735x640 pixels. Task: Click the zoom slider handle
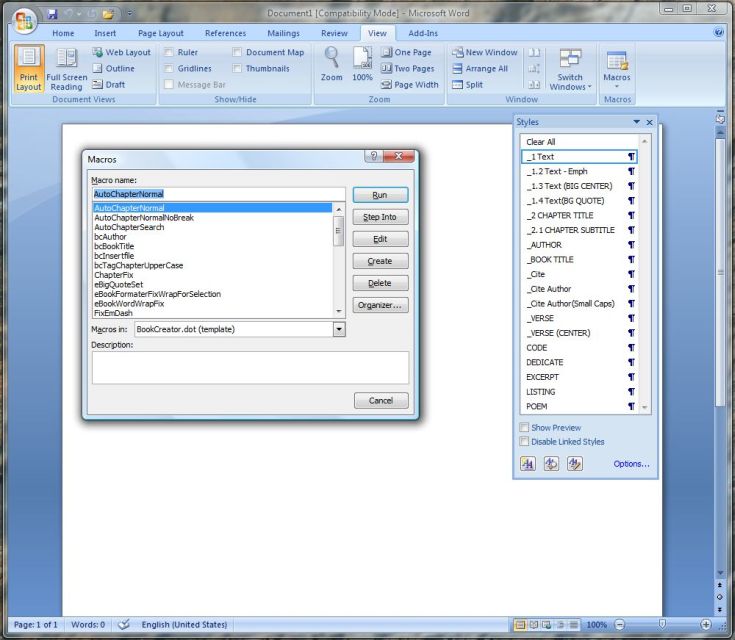coord(662,625)
